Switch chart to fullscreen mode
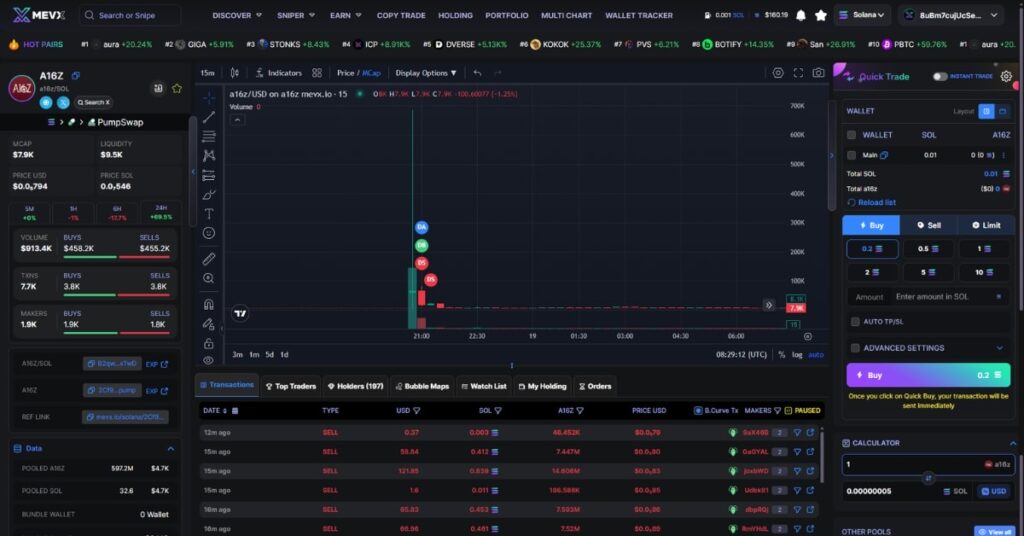The image size is (1024, 536). pyautogui.click(x=798, y=73)
